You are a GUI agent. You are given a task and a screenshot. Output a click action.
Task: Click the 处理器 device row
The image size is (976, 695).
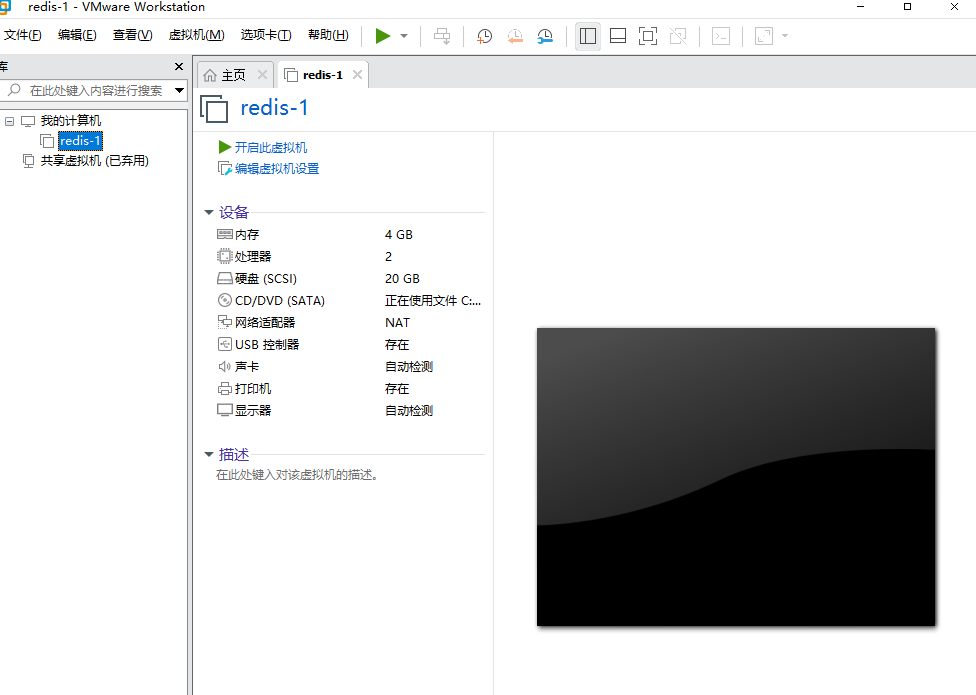(350, 256)
